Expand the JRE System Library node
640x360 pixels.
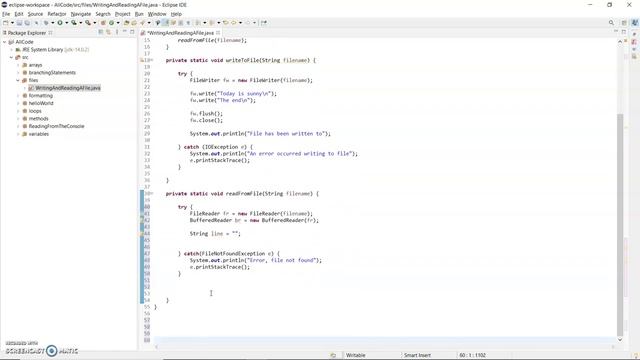pos(11,50)
